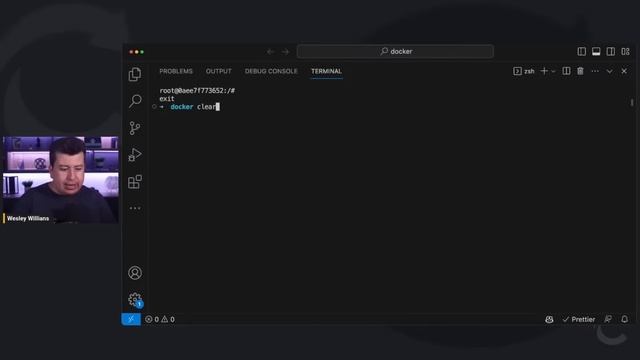
Task: Click the terminal scrollbar
Action: click(632, 102)
